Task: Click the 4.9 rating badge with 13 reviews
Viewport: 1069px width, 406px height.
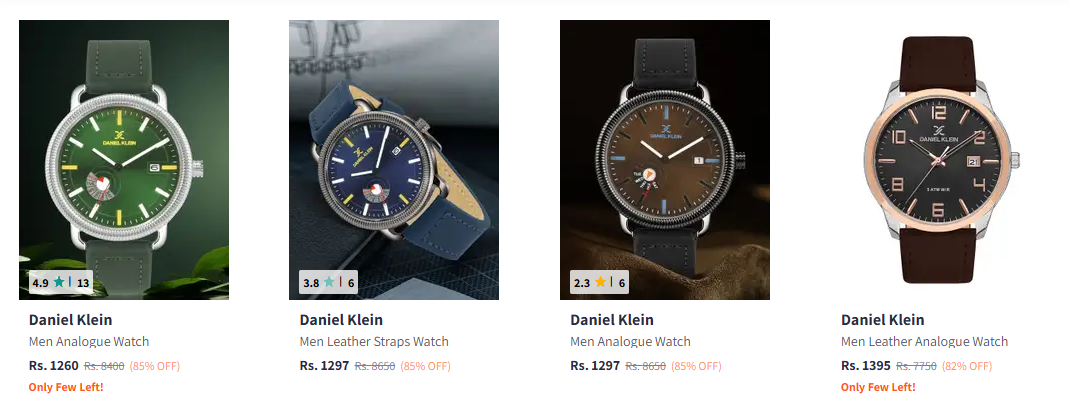Action: 60,283
